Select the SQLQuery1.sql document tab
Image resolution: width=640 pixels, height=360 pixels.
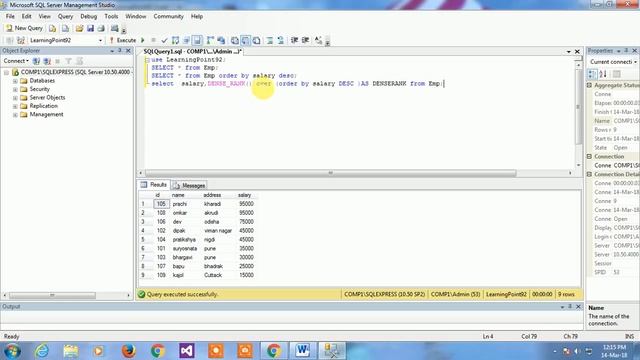pos(192,51)
